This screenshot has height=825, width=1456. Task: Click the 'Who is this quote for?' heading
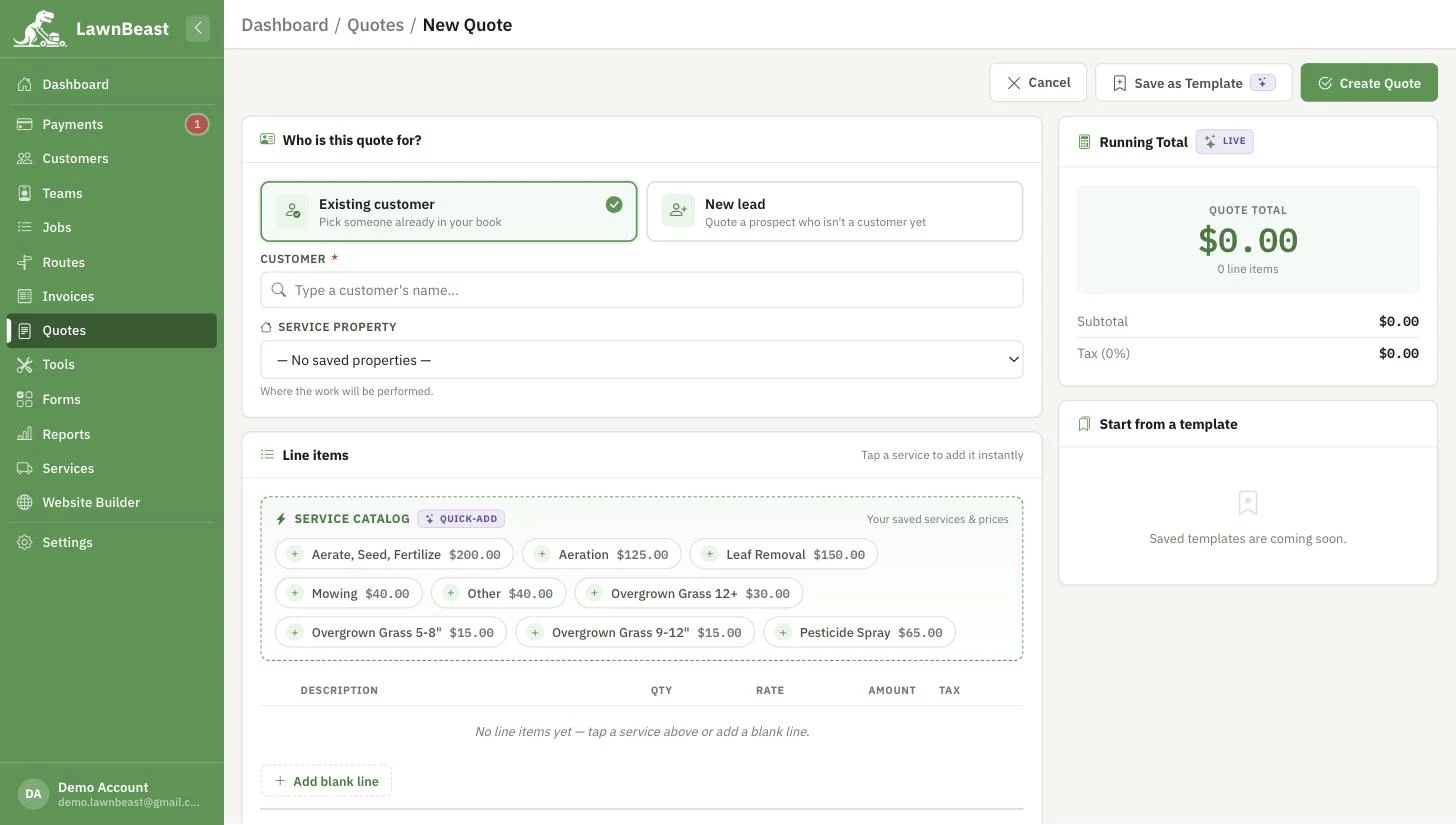click(x=352, y=140)
